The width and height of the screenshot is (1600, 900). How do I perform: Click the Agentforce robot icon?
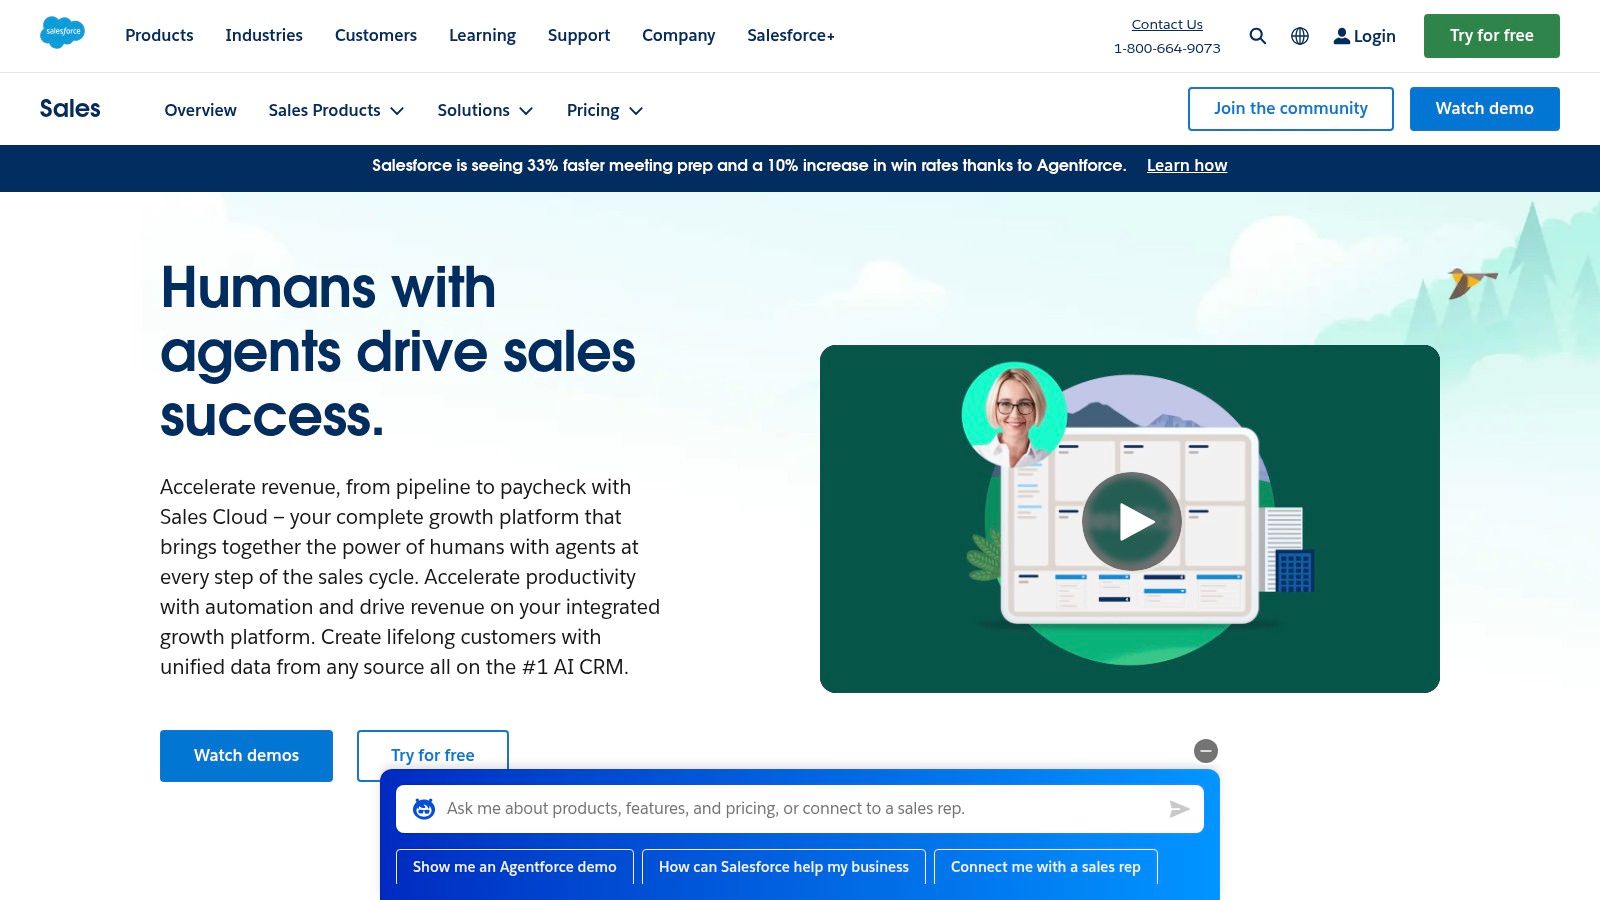point(424,809)
